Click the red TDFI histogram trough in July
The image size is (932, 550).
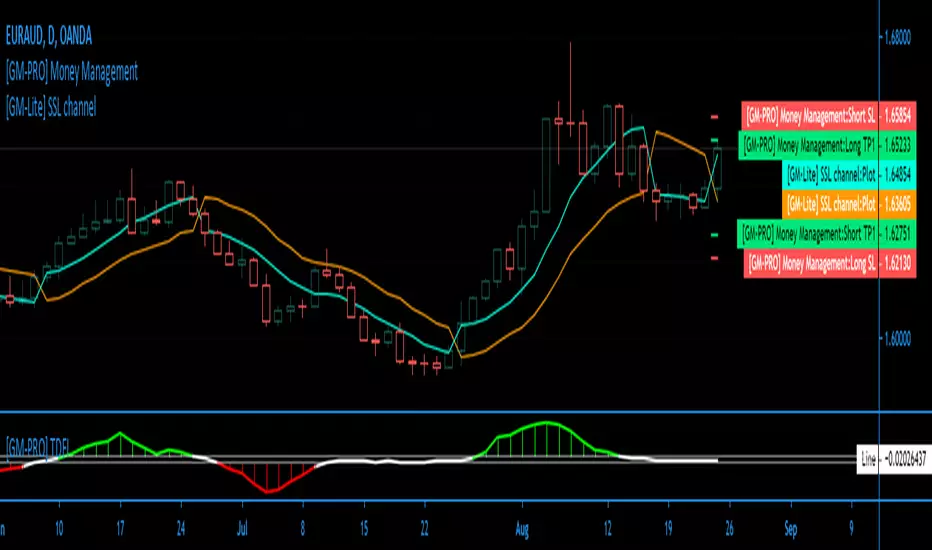267,477
